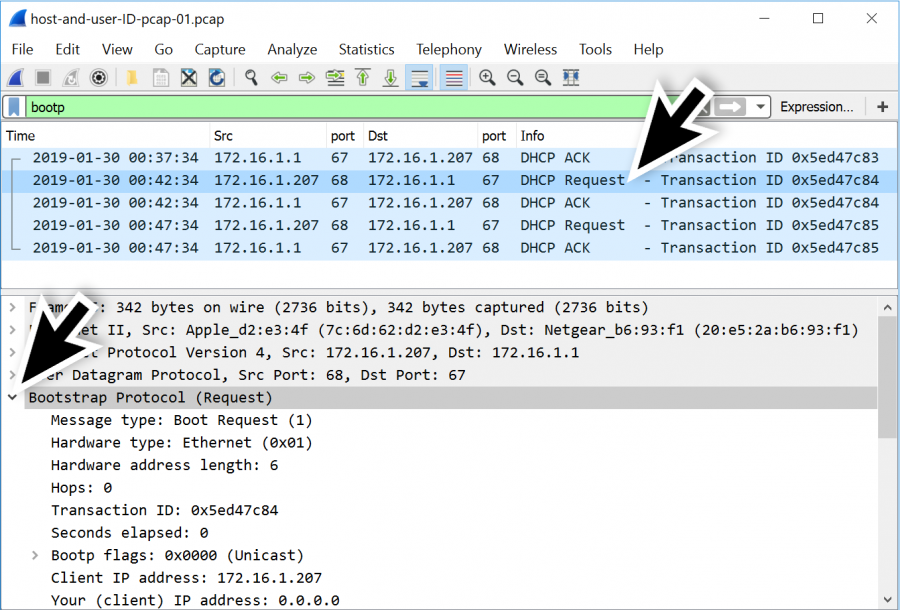Start a new capture with the shark fin icon
This screenshot has width=900, height=610.
(14, 77)
